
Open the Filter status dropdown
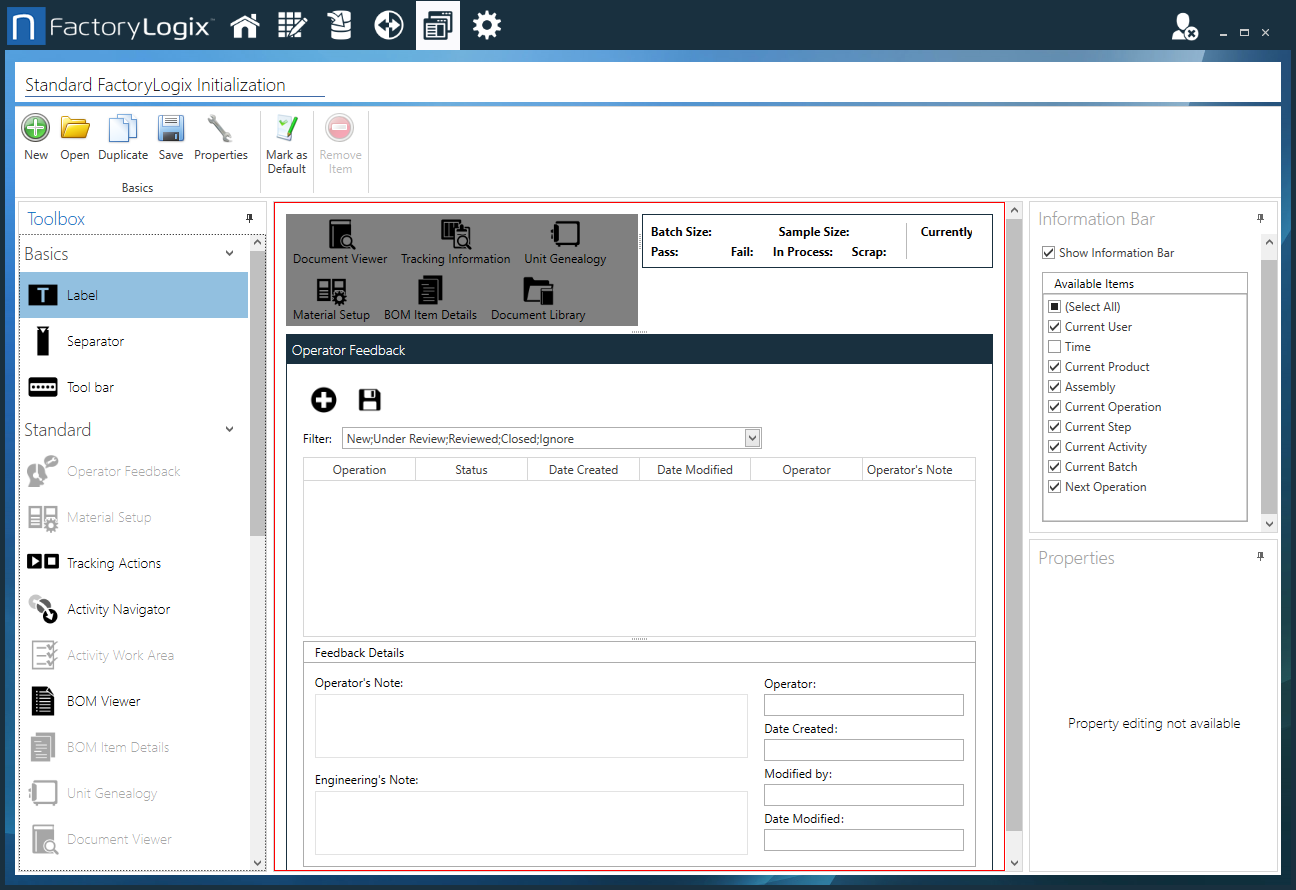751,437
